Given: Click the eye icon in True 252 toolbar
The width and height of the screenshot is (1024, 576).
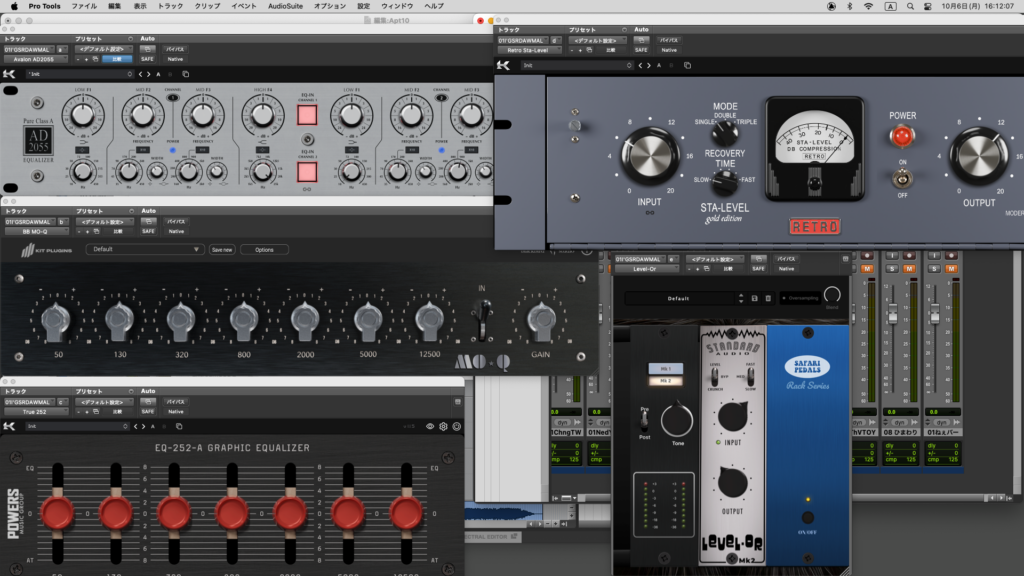Looking at the screenshot, I should [430, 426].
